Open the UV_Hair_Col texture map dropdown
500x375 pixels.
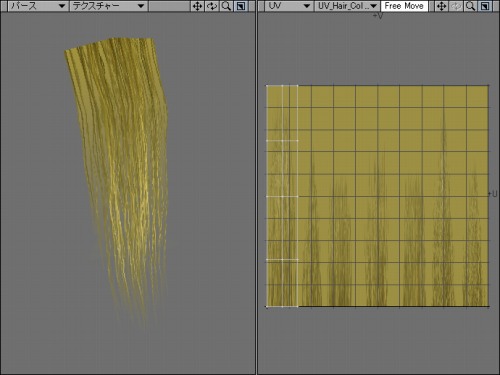(x=347, y=6)
